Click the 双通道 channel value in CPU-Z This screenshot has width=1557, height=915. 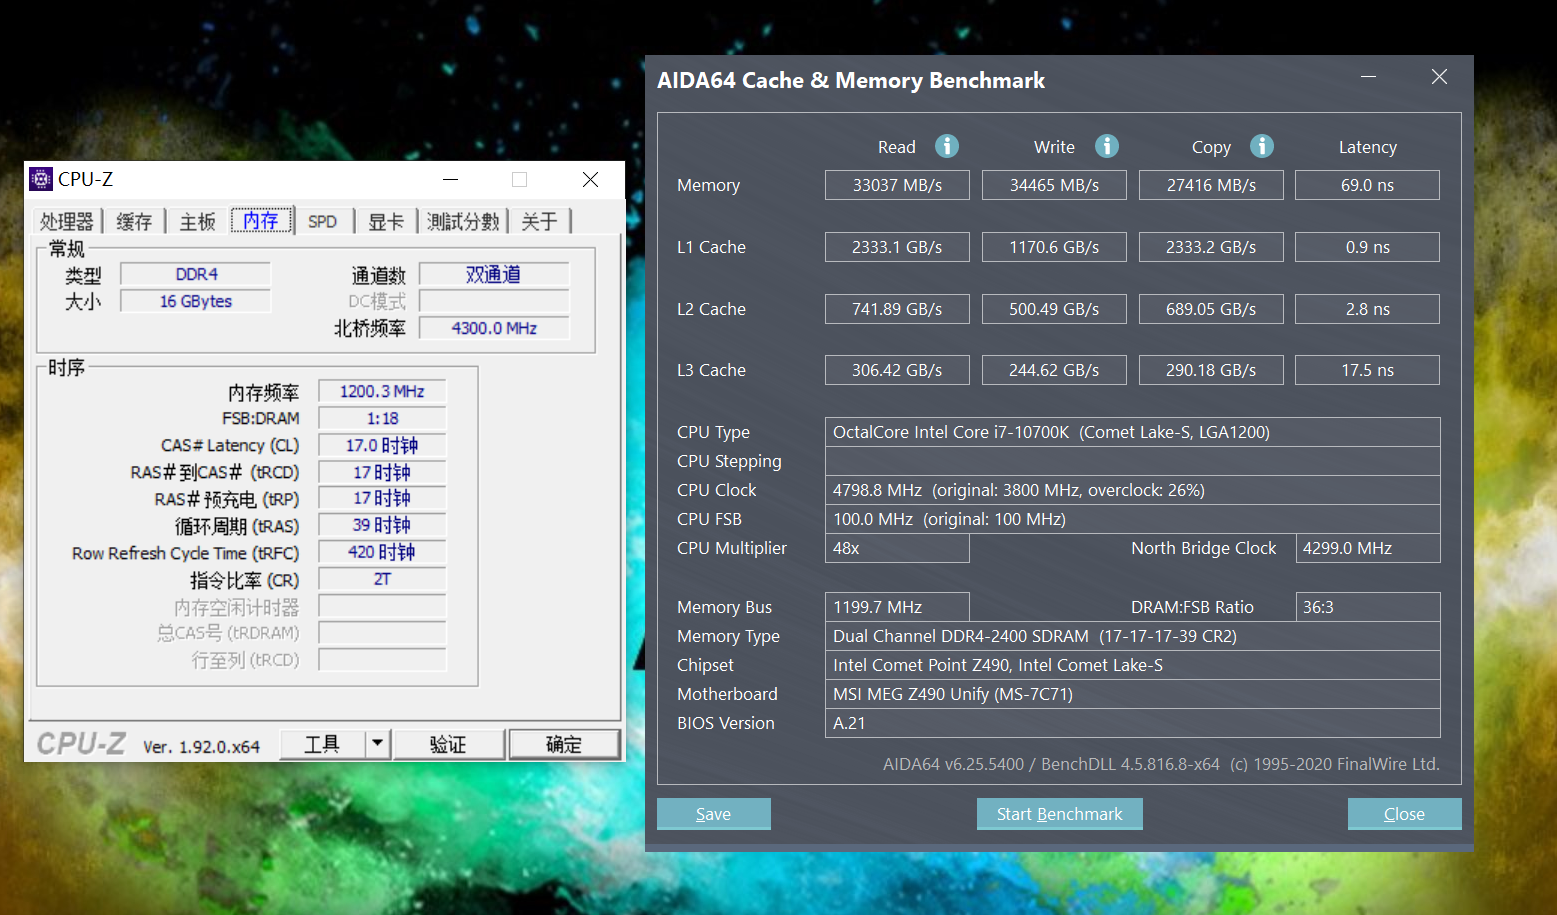coord(494,274)
